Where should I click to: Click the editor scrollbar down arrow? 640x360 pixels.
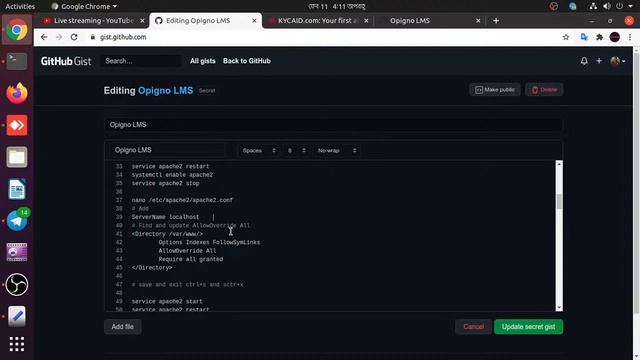click(559, 308)
